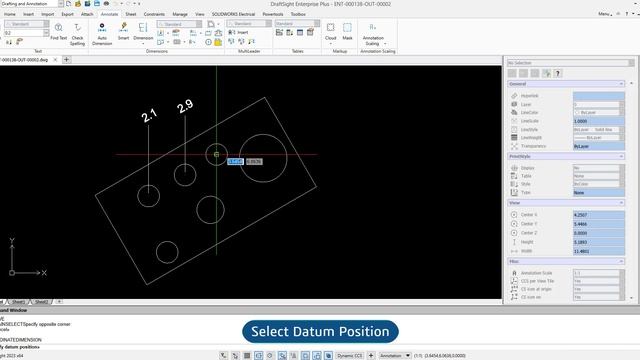Open the Menu button at top right
Viewport: 640px width, 360px height.
605,14
